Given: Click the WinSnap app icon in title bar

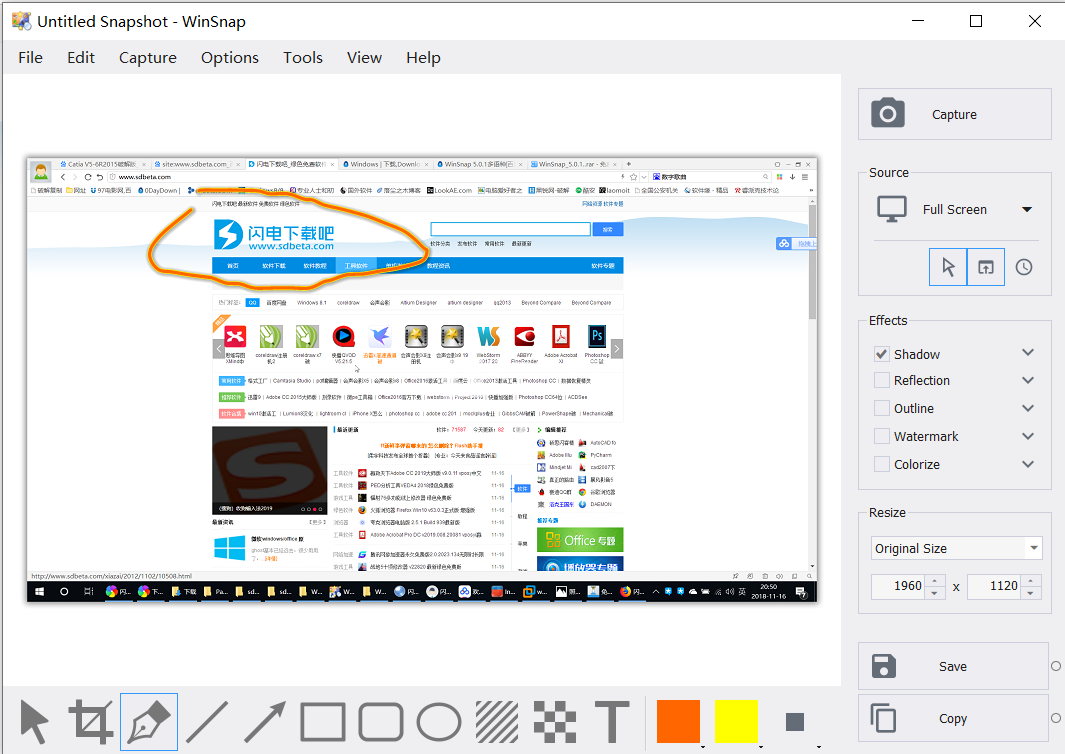Looking at the screenshot, I should (x=22, y=21).
